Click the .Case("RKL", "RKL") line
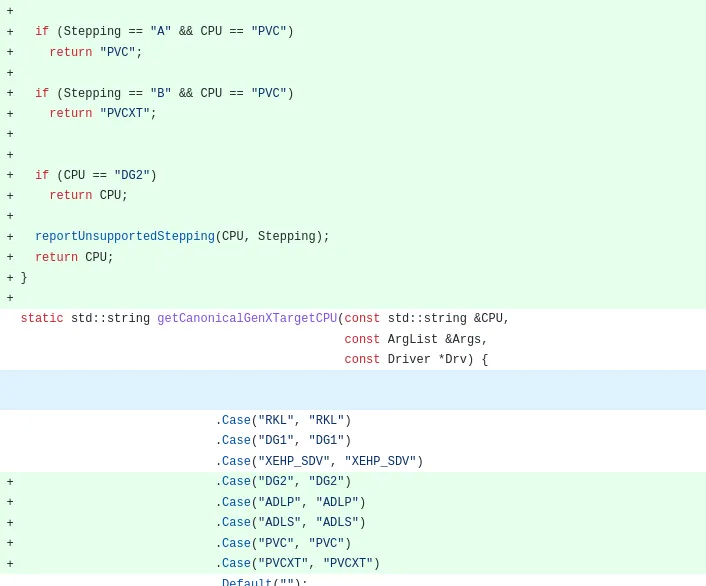The width and height of the screenshot is (706, 586). [283, 421]
